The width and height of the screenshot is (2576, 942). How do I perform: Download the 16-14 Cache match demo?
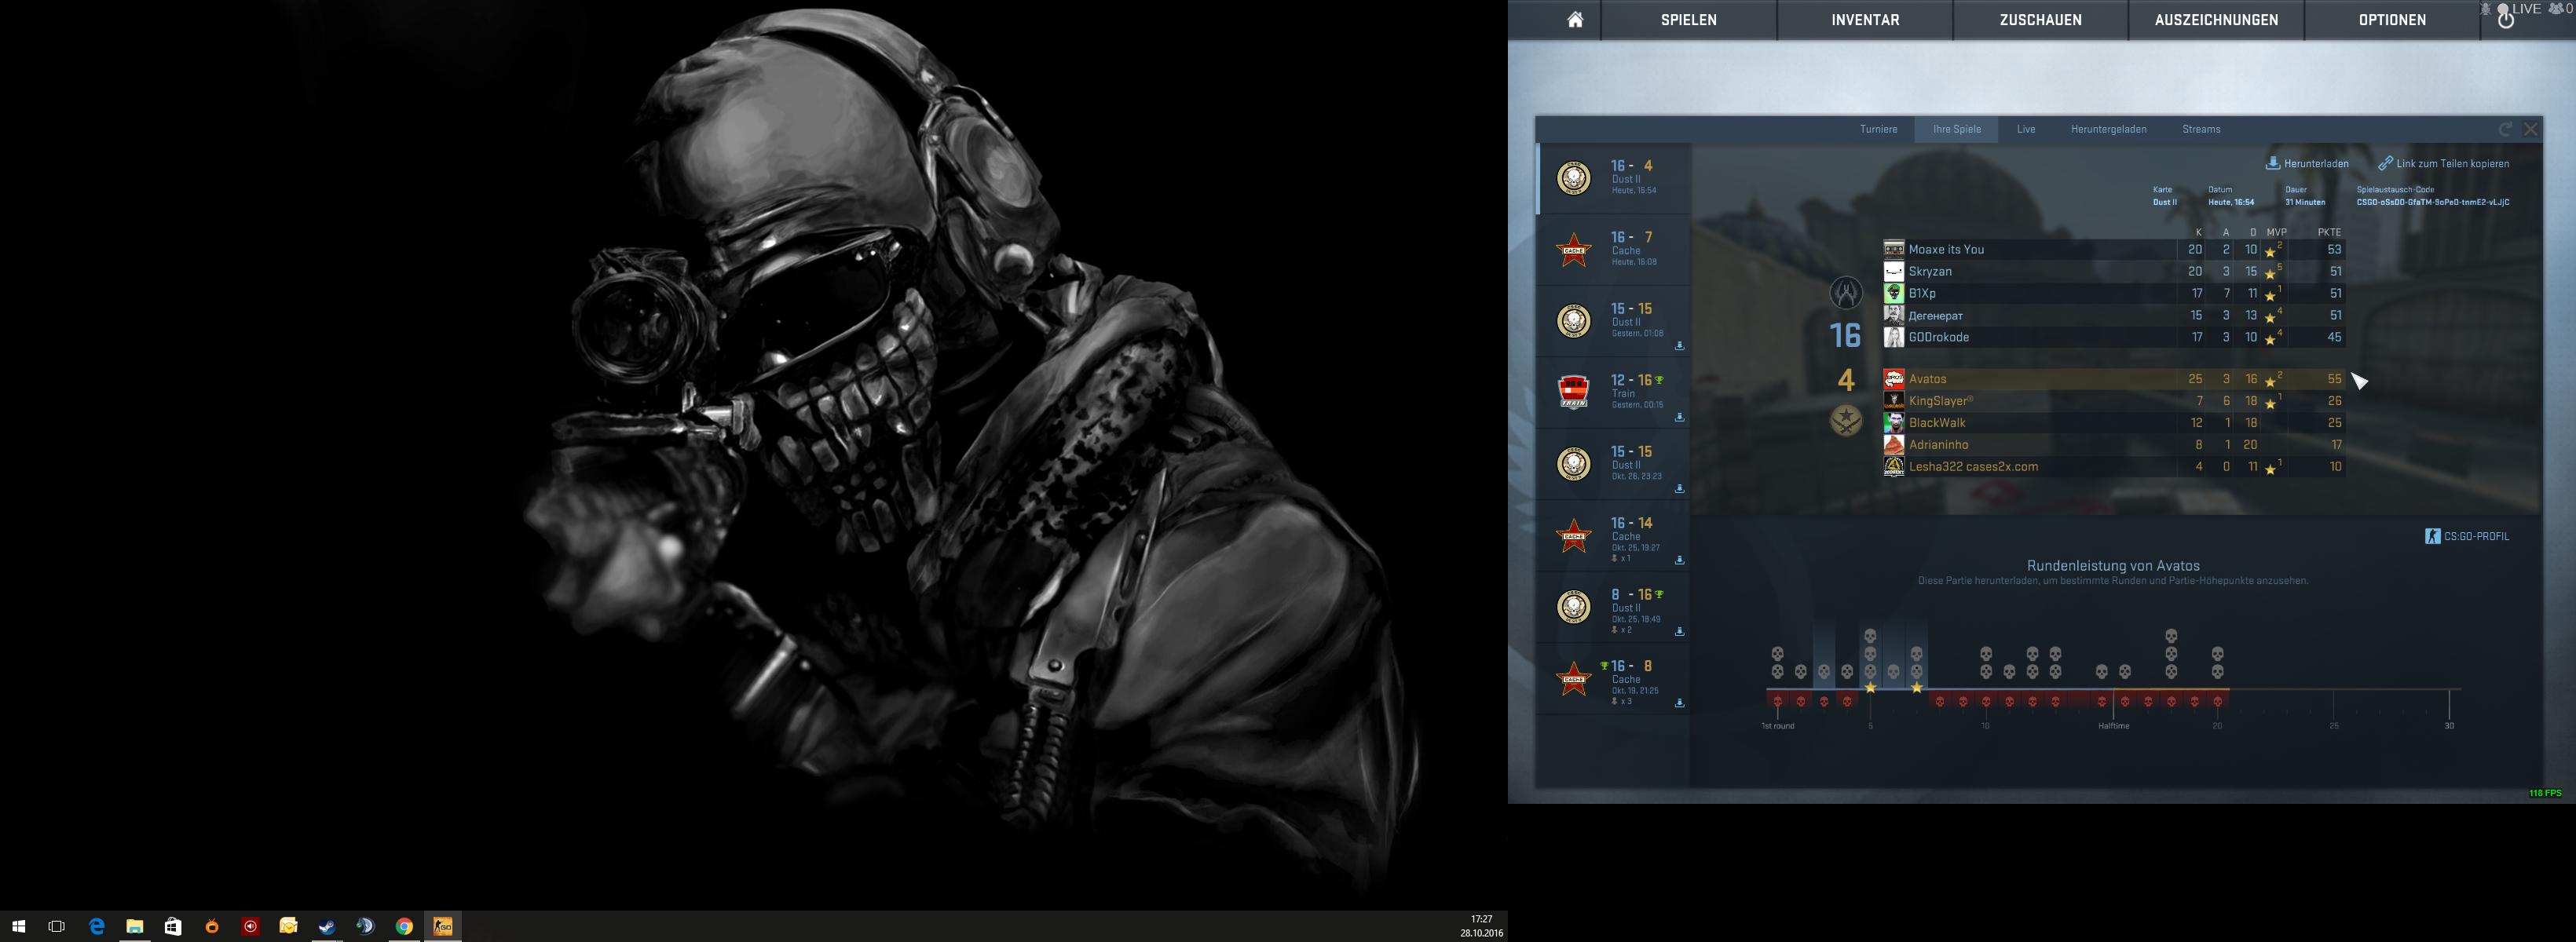pos(1679,560)
